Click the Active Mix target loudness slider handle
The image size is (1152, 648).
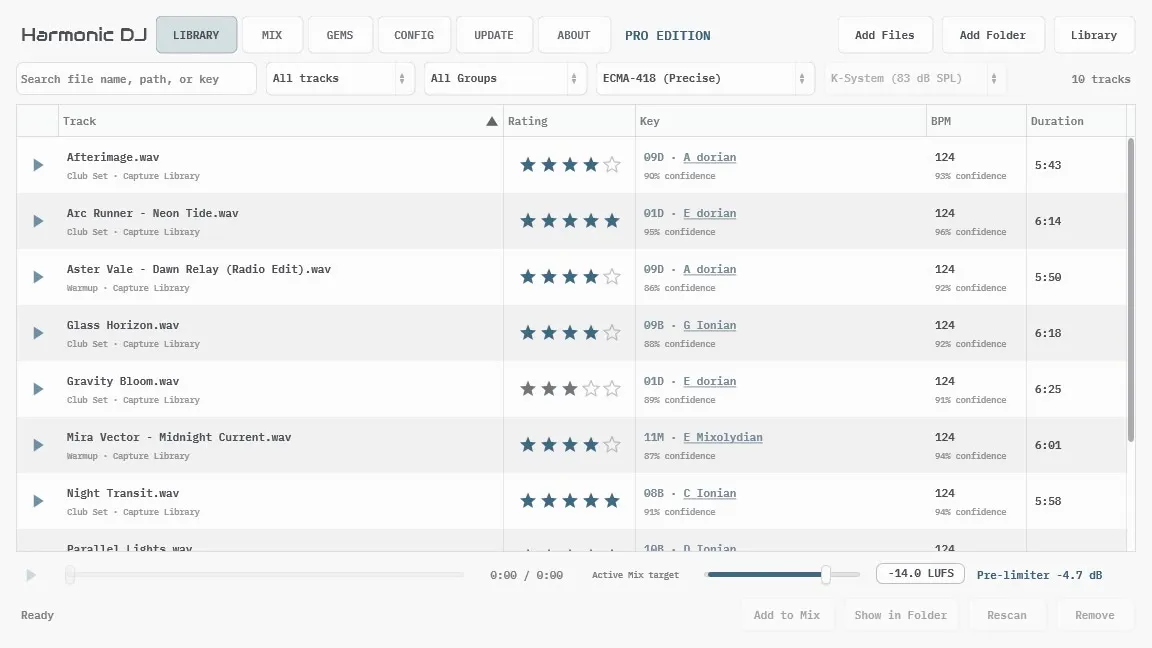click(x=826, y=575)
